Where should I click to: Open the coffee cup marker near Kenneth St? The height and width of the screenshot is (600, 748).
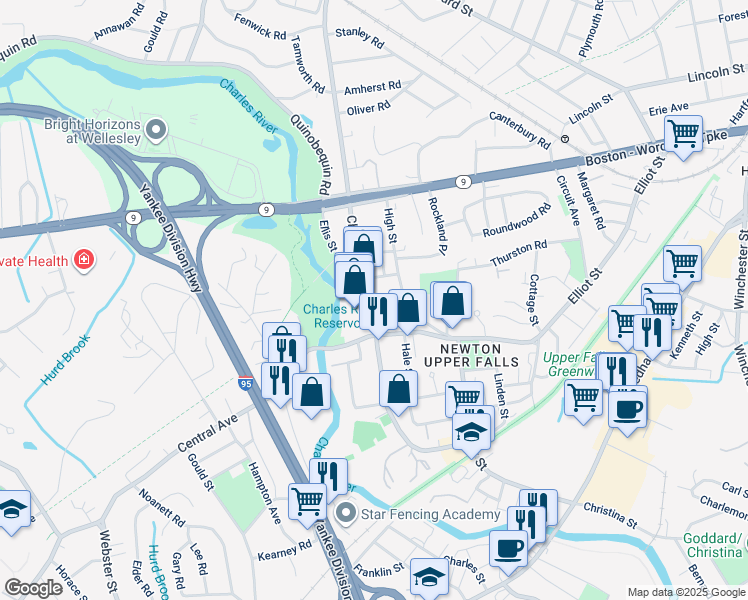tap(628, 411)
